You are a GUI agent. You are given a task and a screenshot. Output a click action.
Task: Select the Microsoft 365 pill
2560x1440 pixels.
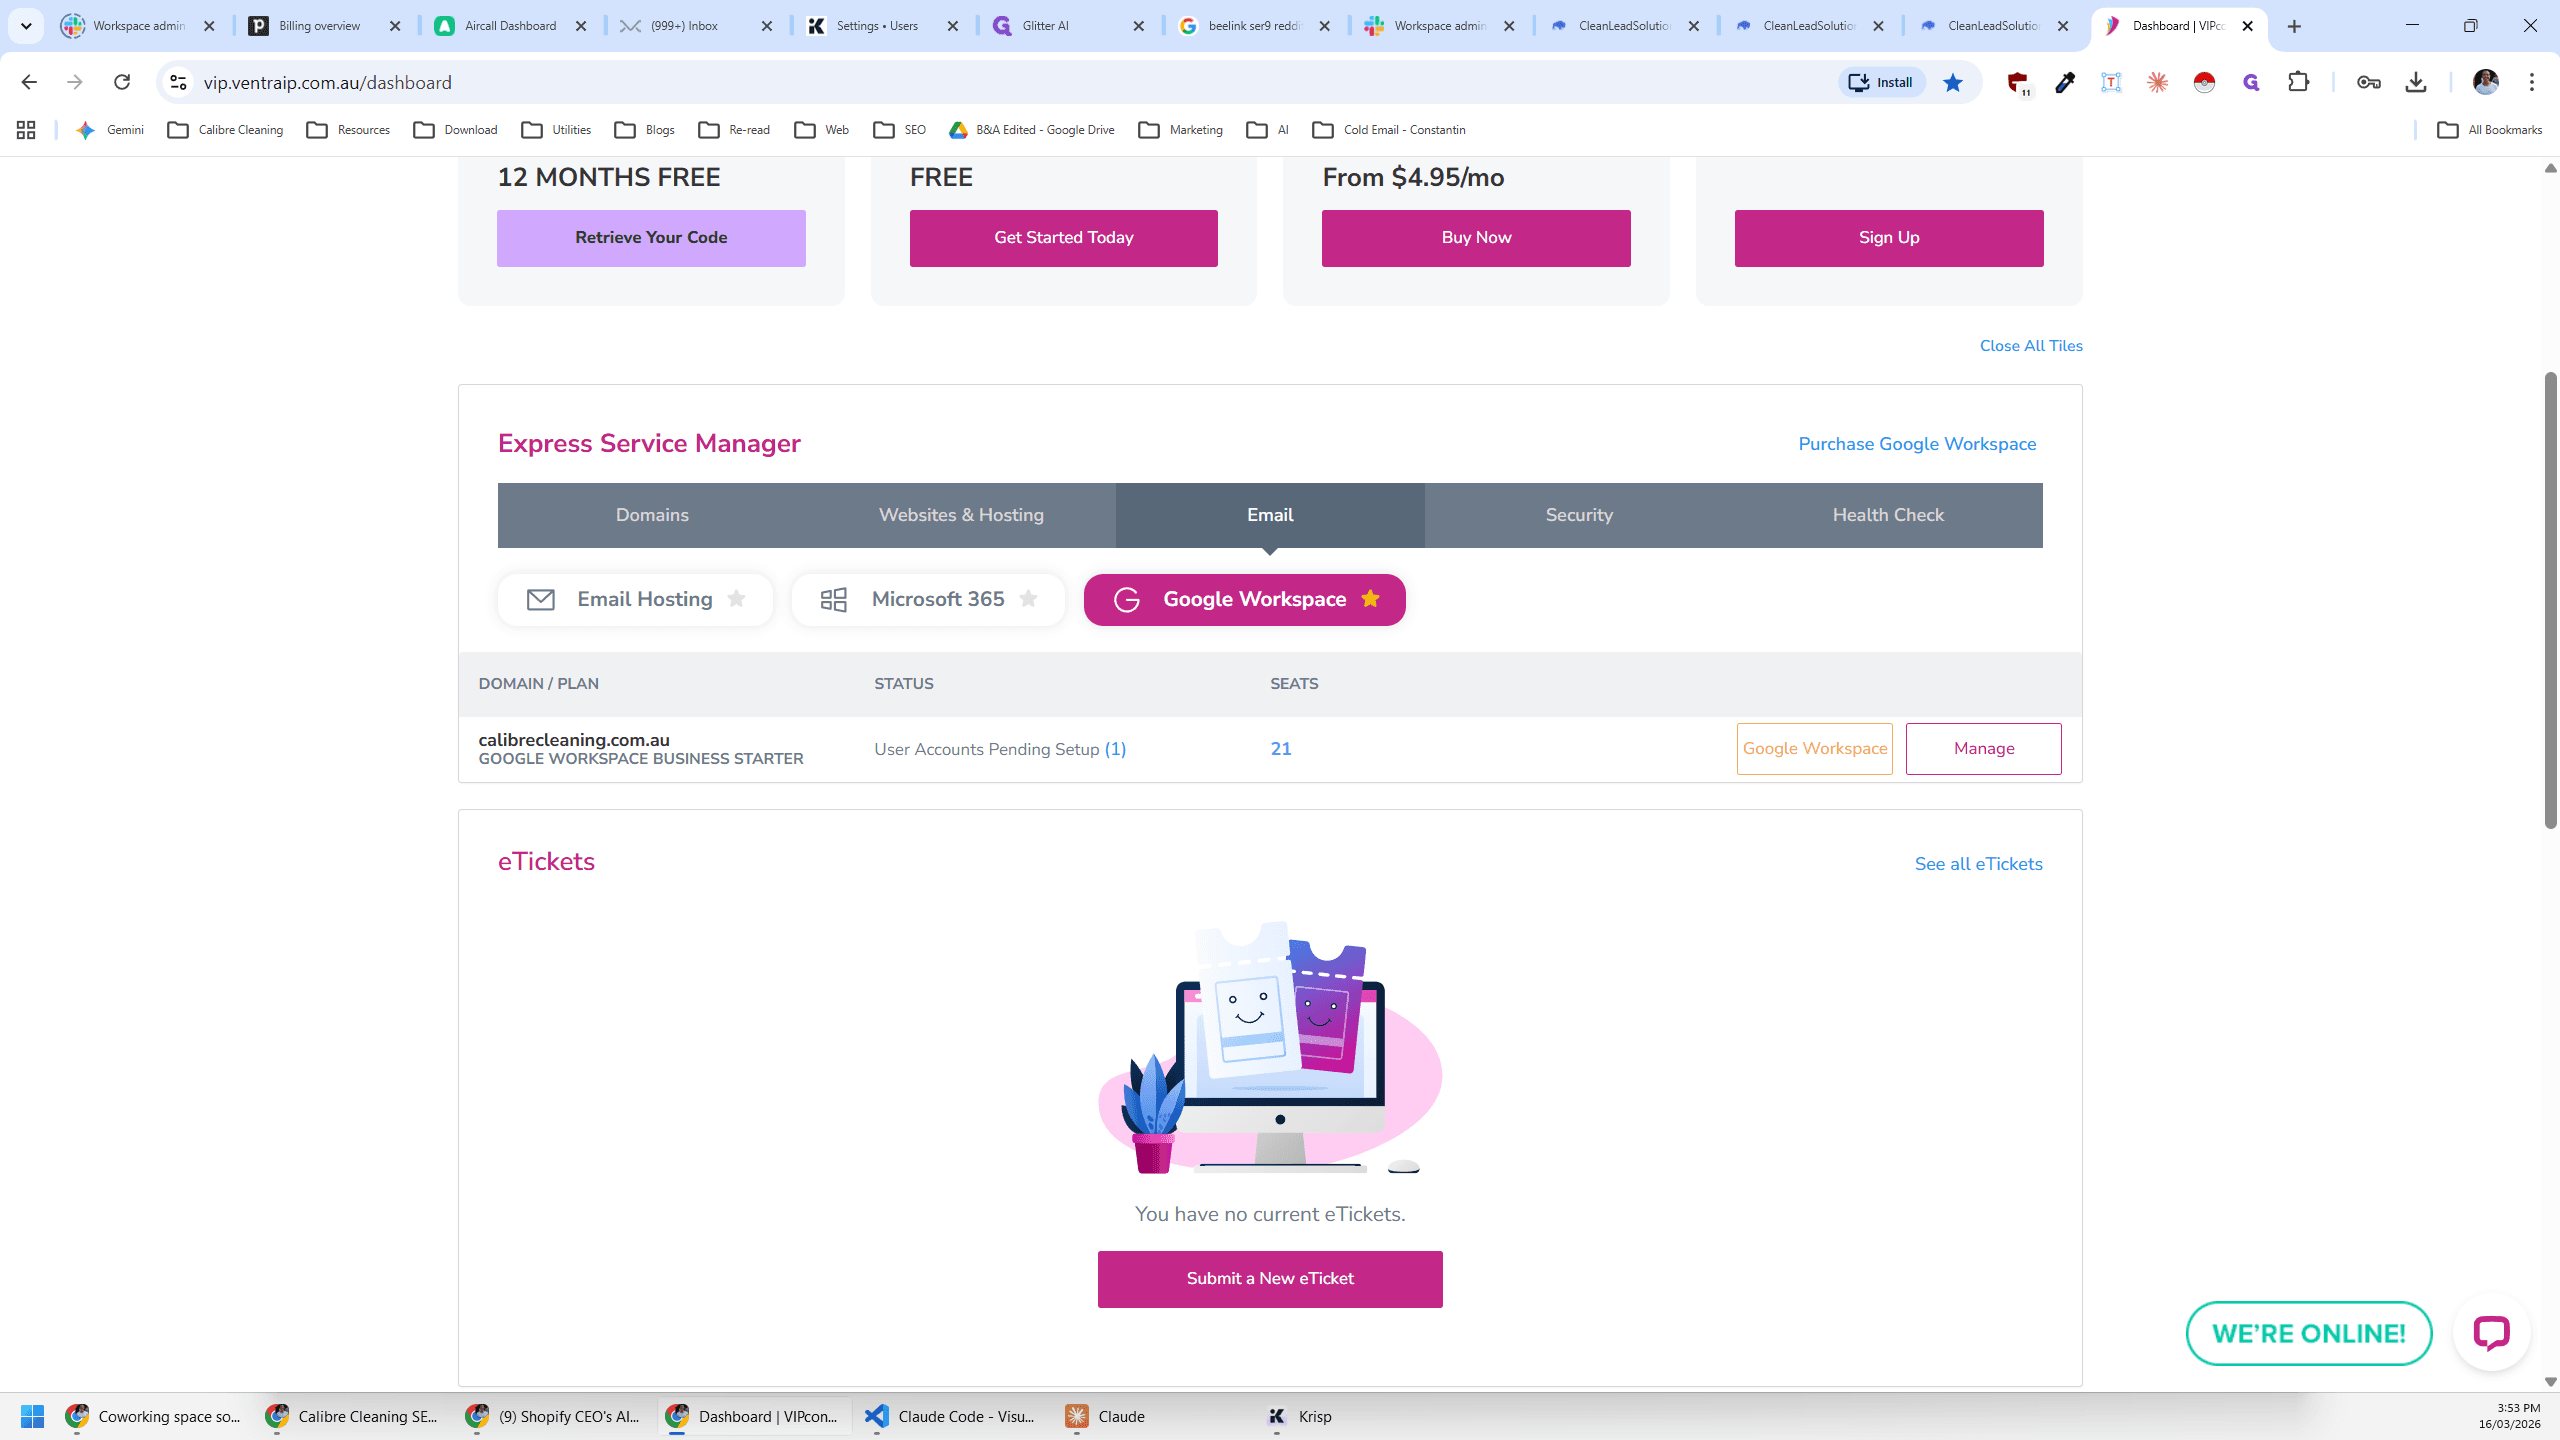coord(928,599)
